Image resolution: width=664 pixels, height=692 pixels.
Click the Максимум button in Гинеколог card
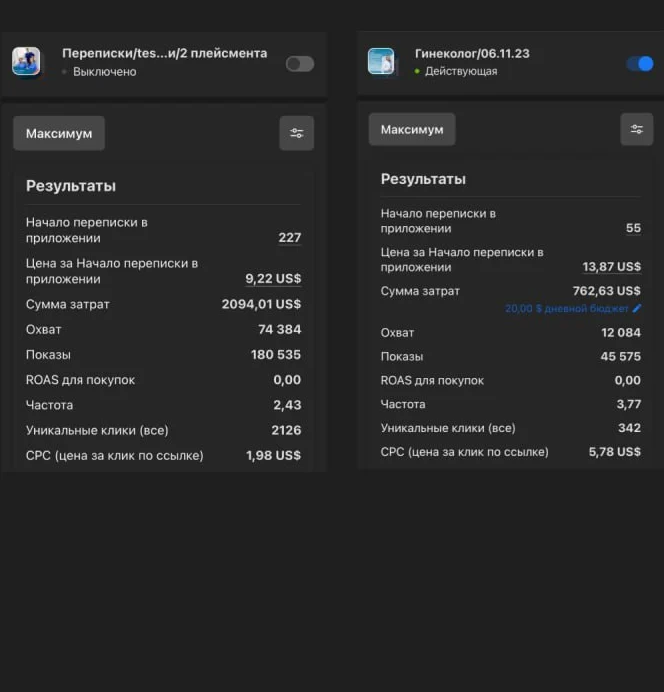pyautogui.click(x=412, y=129)
